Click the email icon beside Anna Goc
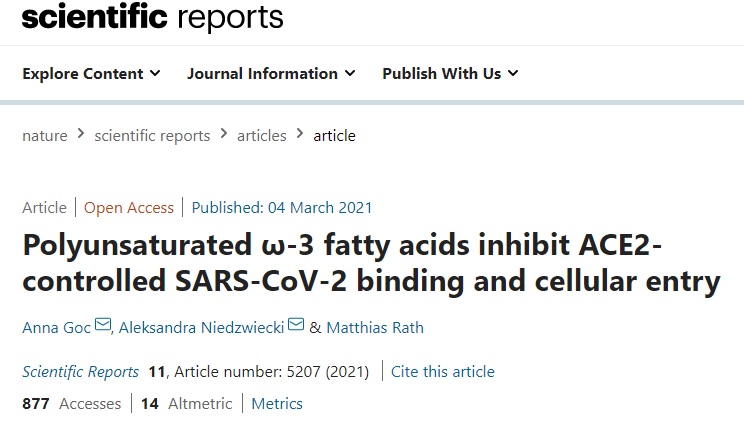The width and height of the screenshot is (744, 433). pos(102,325)
